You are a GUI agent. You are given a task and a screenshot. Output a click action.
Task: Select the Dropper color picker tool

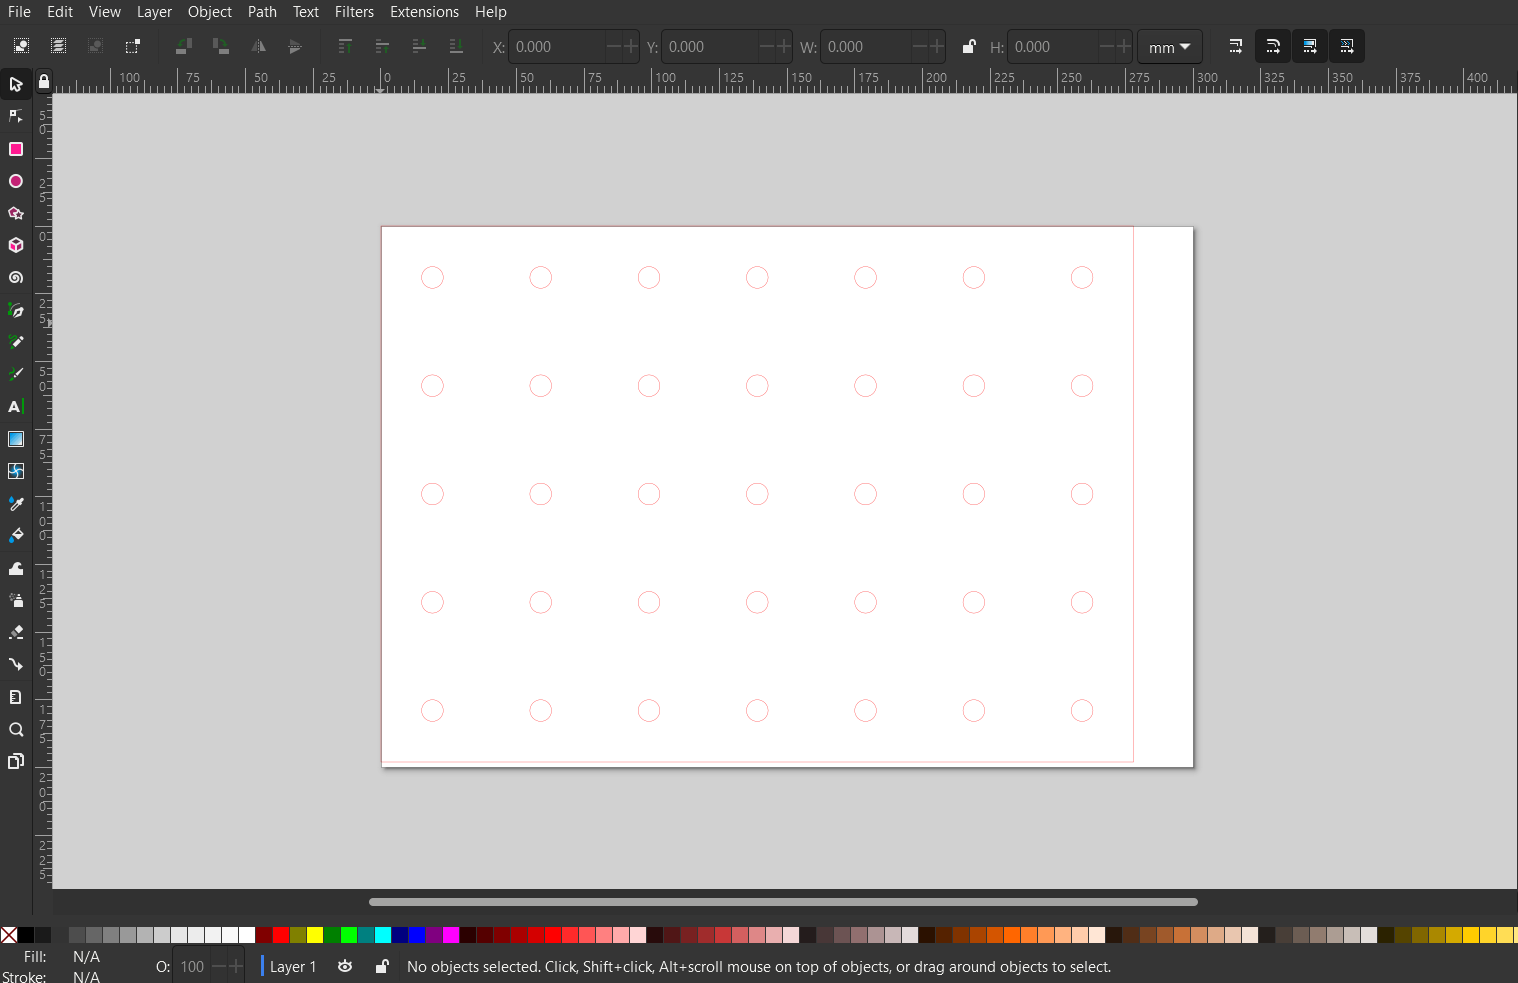(16, 503)
